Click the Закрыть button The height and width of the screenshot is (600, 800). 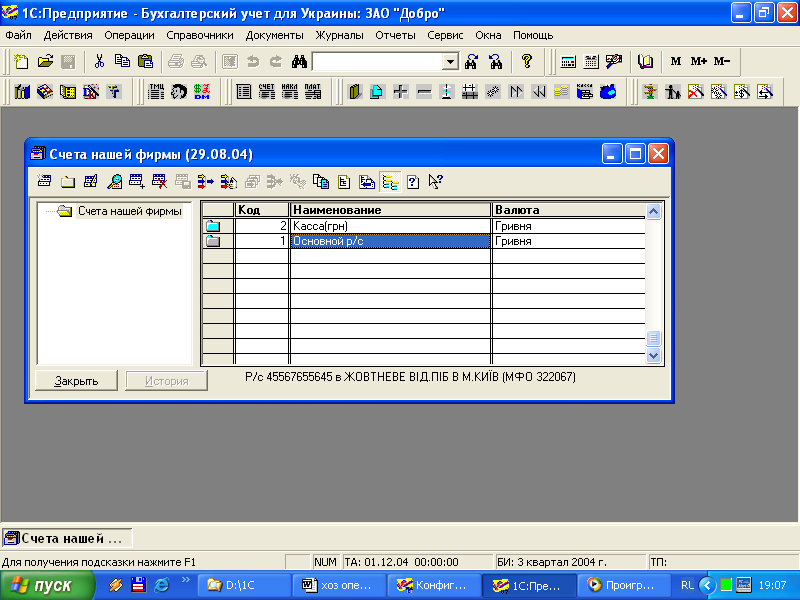[x=76, y=381]
